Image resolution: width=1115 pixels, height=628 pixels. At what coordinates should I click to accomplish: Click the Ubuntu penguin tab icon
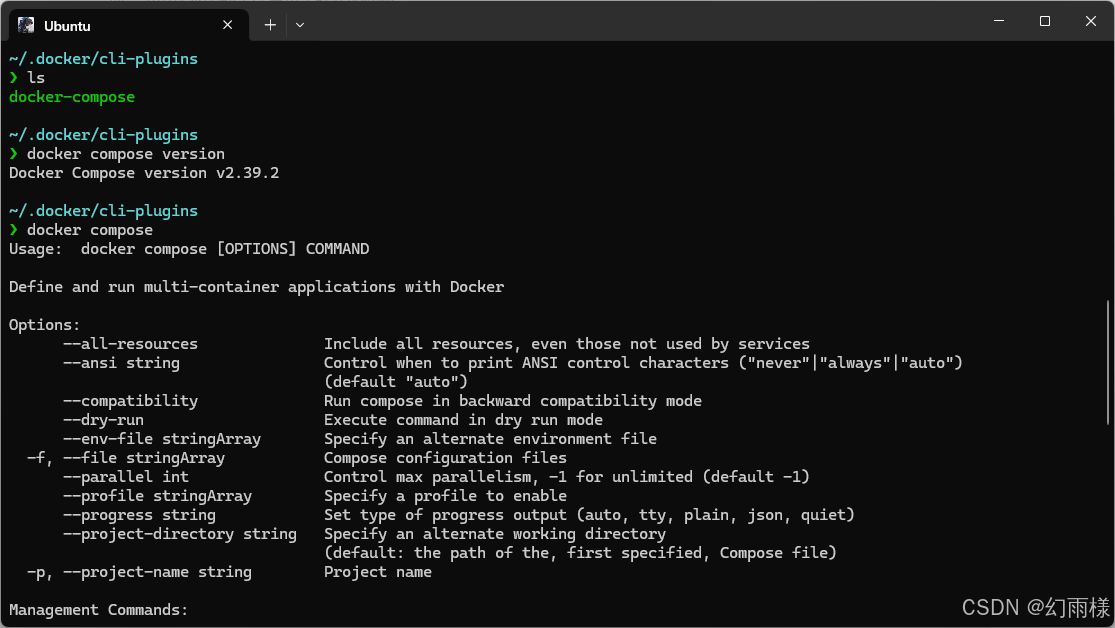click(26, 25)
